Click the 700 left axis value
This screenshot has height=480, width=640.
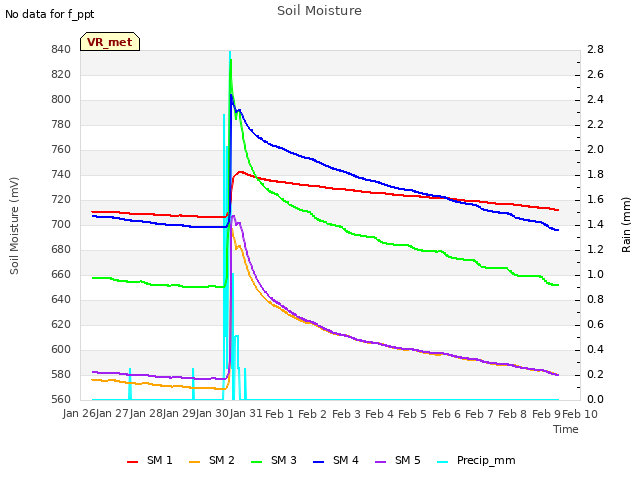click(x=61, y=224)
